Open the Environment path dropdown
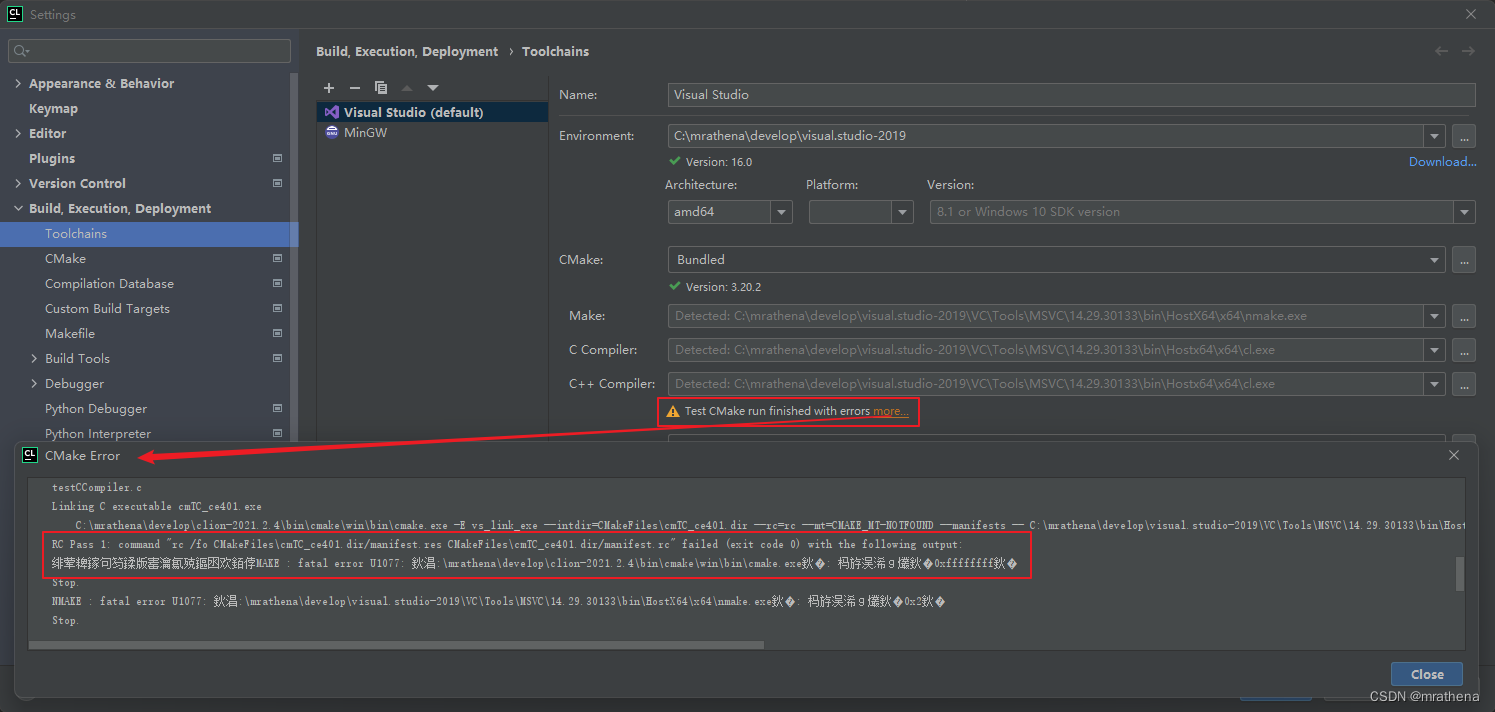Screen dimensions: 1495x712 point(1435,136)
